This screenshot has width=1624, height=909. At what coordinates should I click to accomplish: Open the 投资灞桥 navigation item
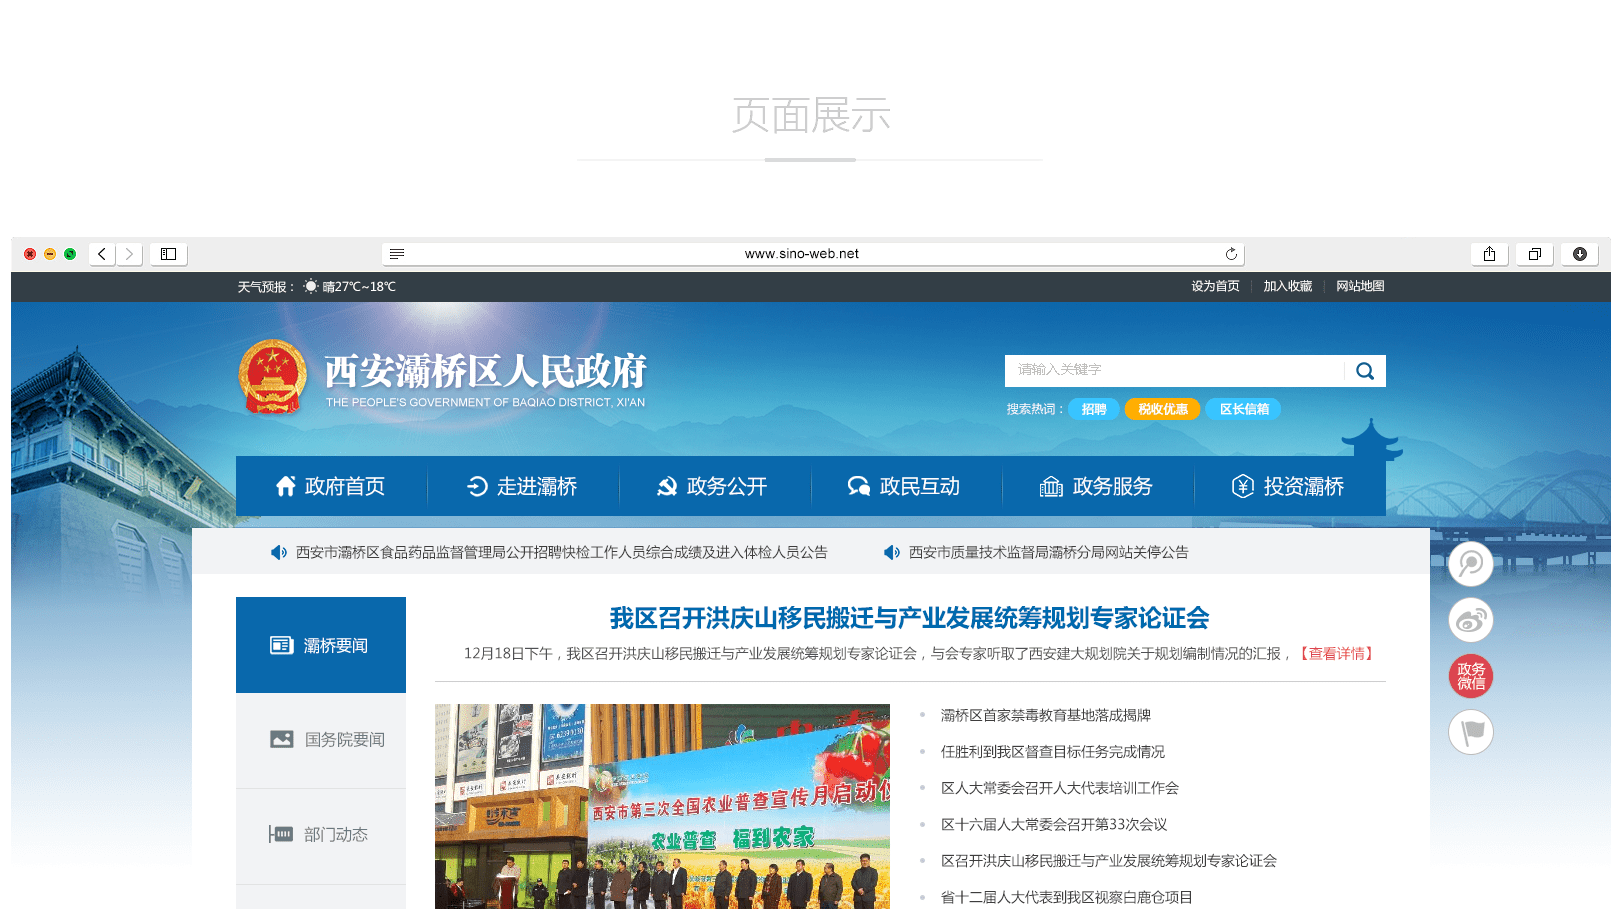coord(1290,486)
